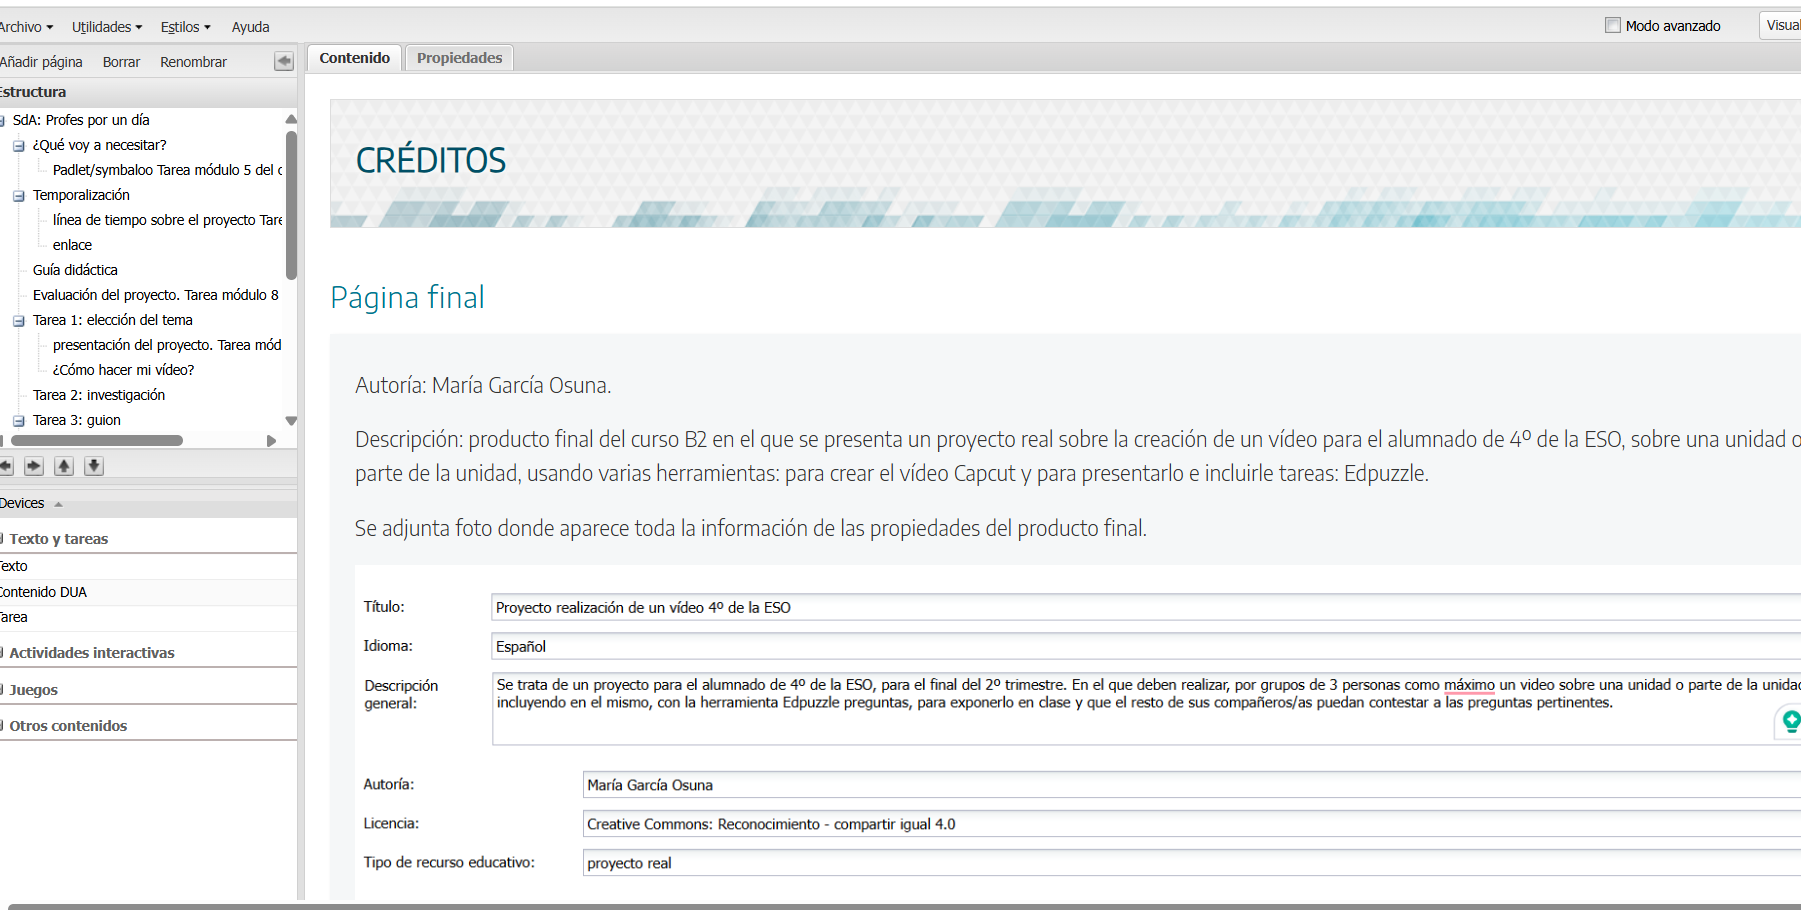Click the Renombrar button
The width and height of the screenshot is (1801, 910).
(193, 62)
